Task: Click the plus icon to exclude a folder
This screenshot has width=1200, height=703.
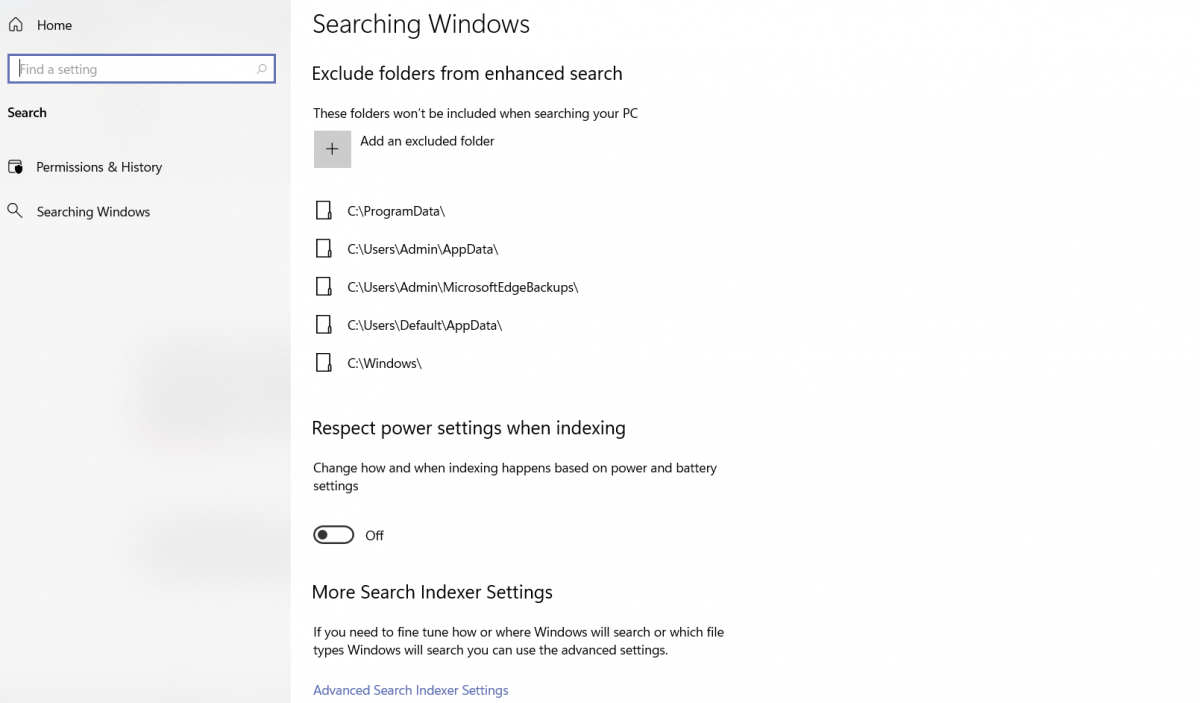Action: click(332, 148)
